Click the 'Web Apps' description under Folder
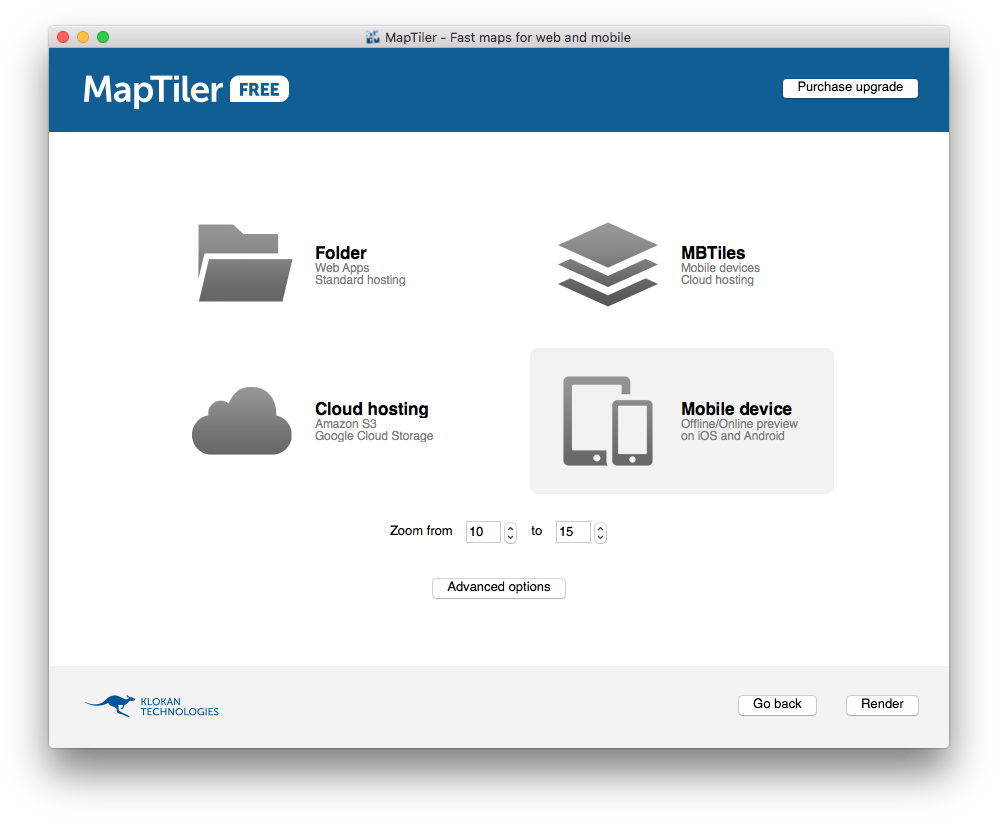Viewport: 997px width, 821px height. coord(342,268)
